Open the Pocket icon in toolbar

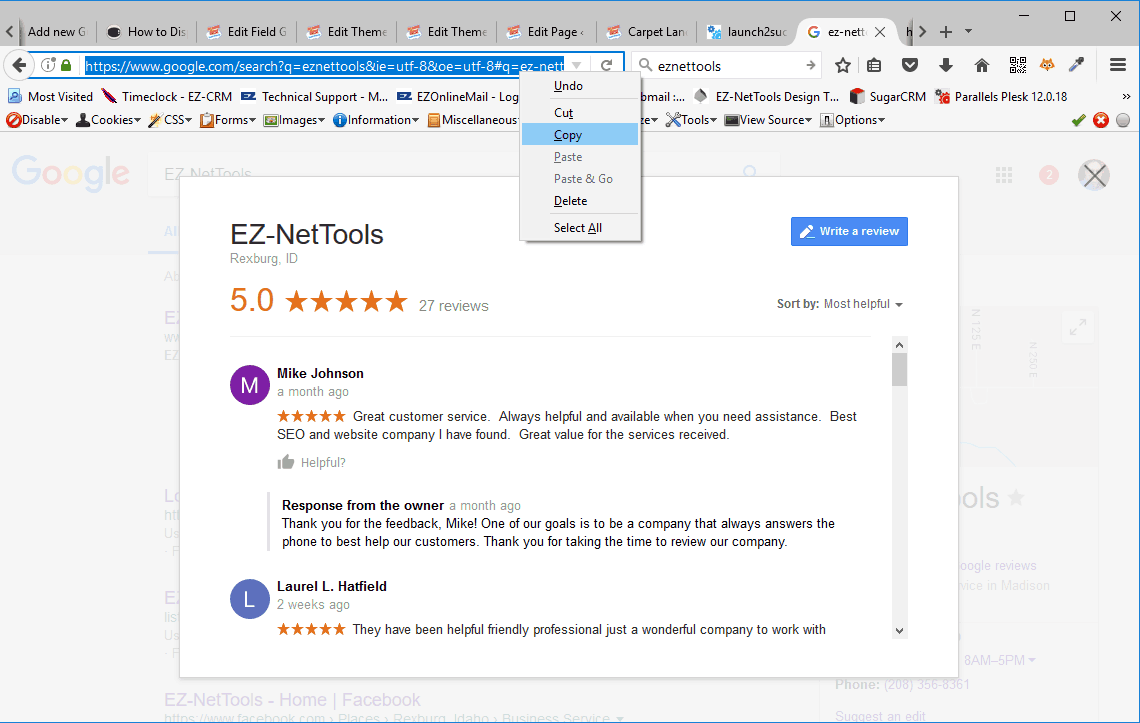(x=910, y=65)
